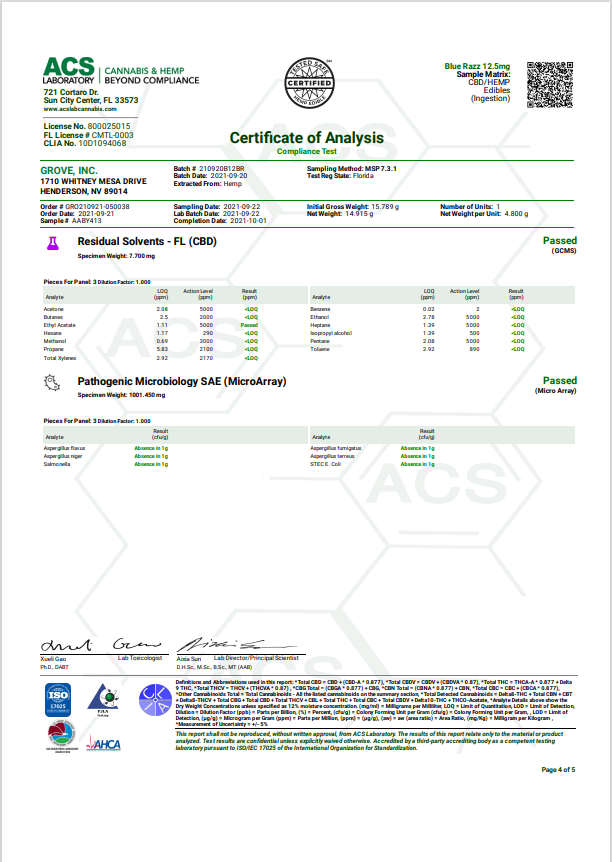Open the www.acslabcannabis.com website link
Image resolution: width=612 pixels, height=862 pixels.
(80, 109)
